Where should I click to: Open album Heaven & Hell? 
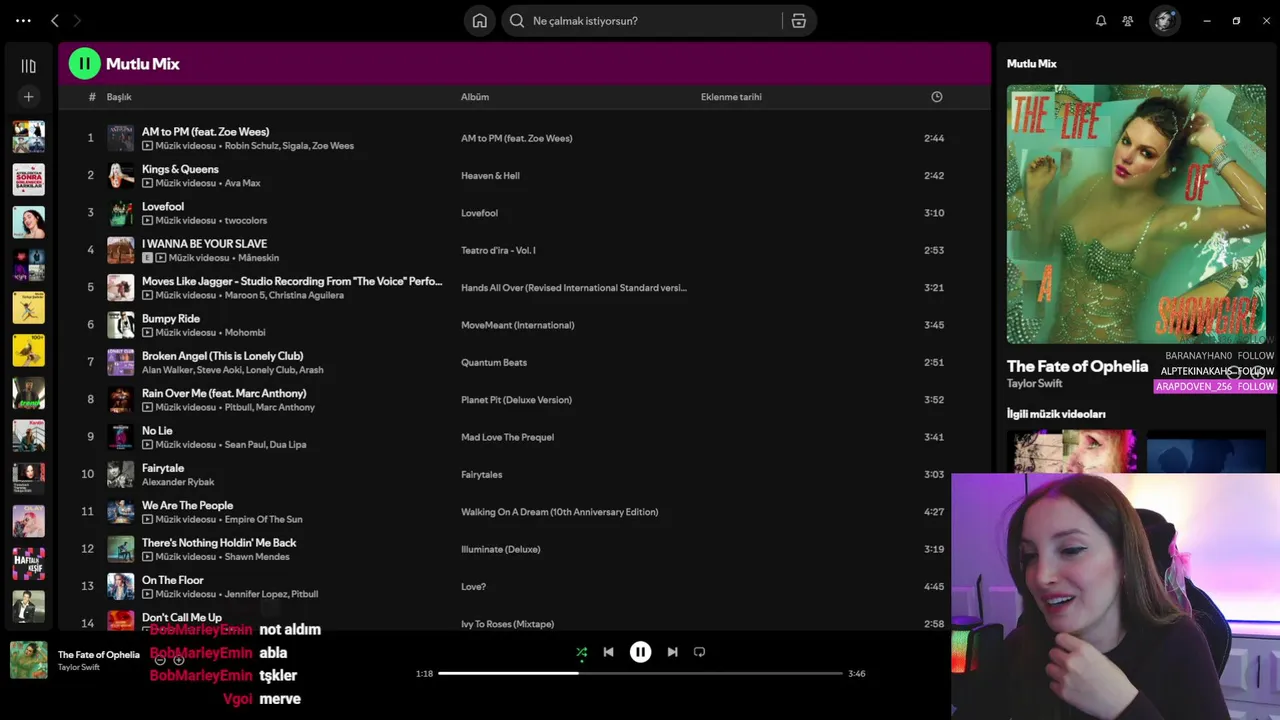490,176
